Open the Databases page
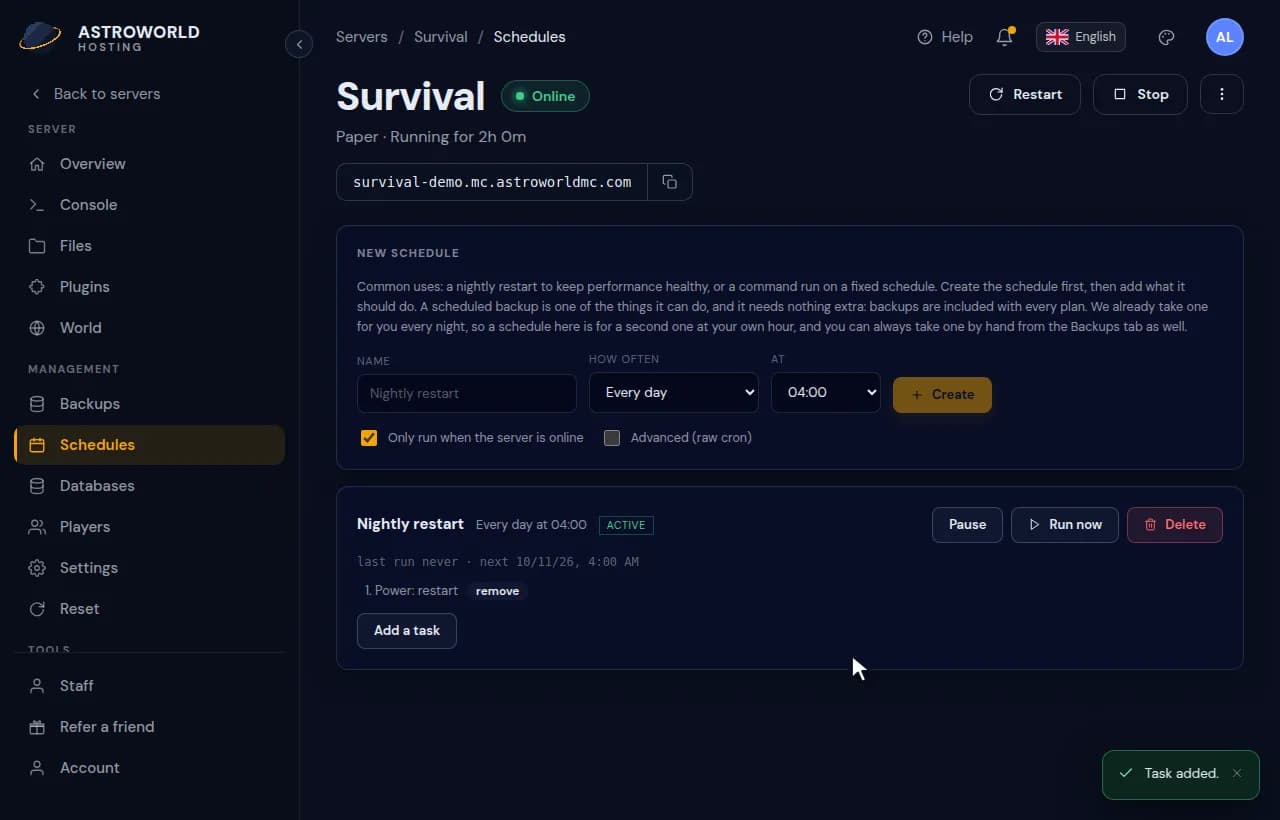This screenshot has height=820, width=1280. (x=150, y=486)
